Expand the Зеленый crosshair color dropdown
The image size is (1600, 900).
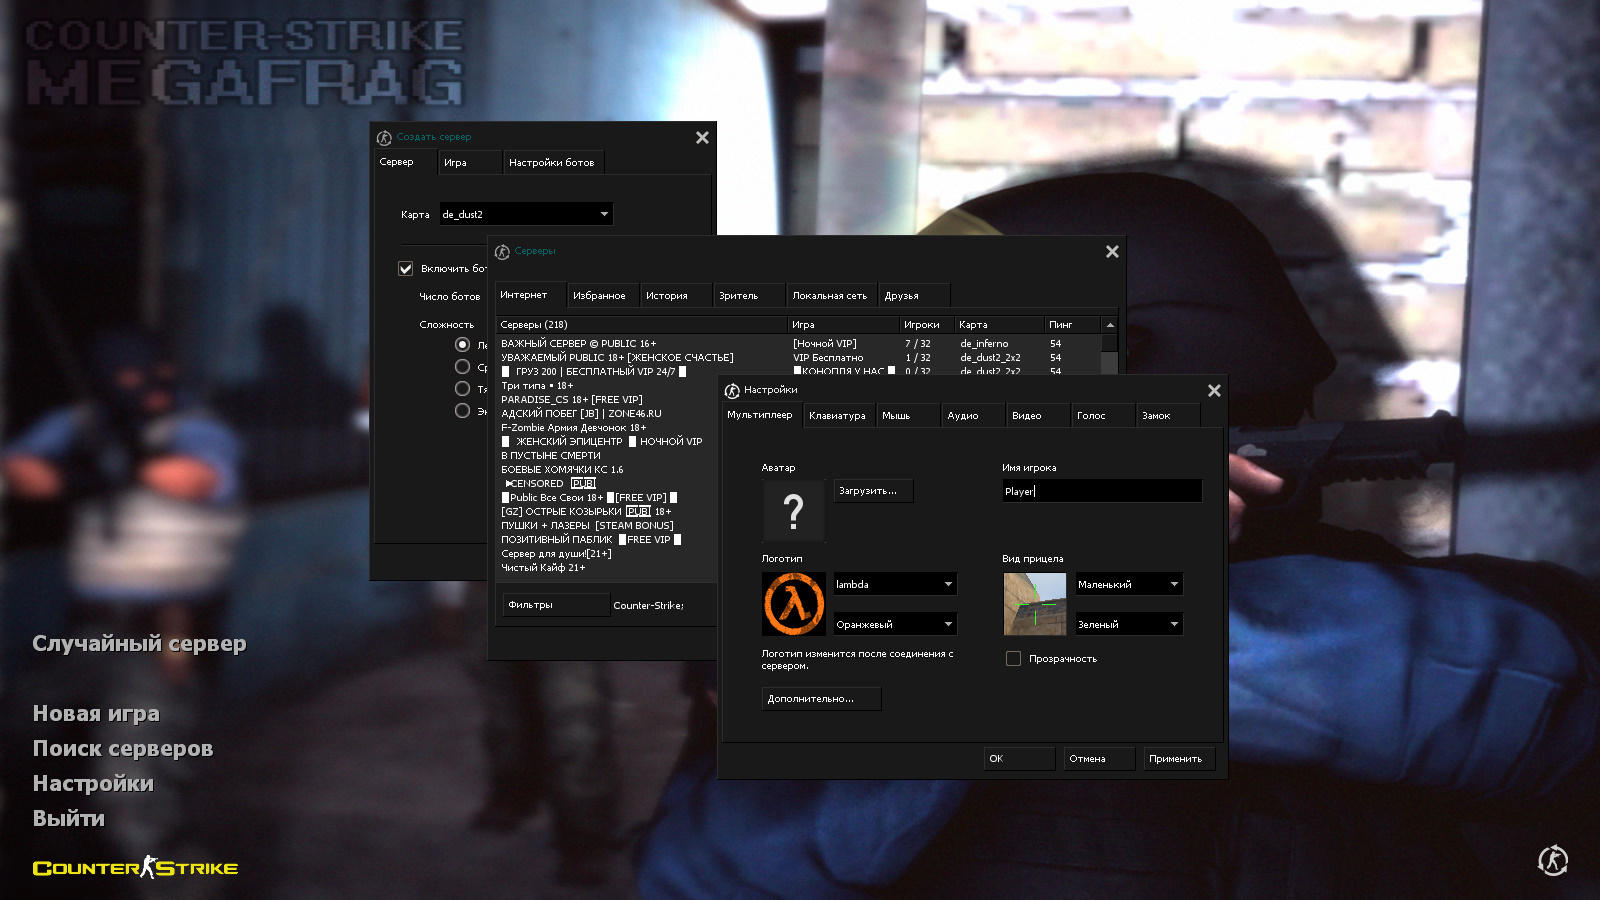tap(1128, 624)
